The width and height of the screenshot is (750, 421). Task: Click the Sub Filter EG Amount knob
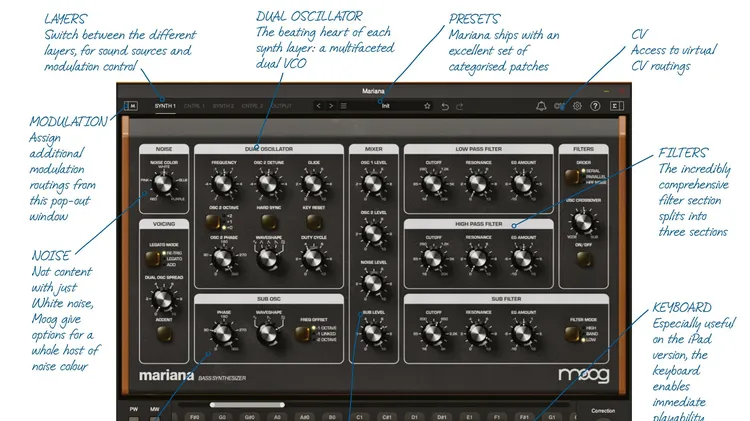point(523,334)
